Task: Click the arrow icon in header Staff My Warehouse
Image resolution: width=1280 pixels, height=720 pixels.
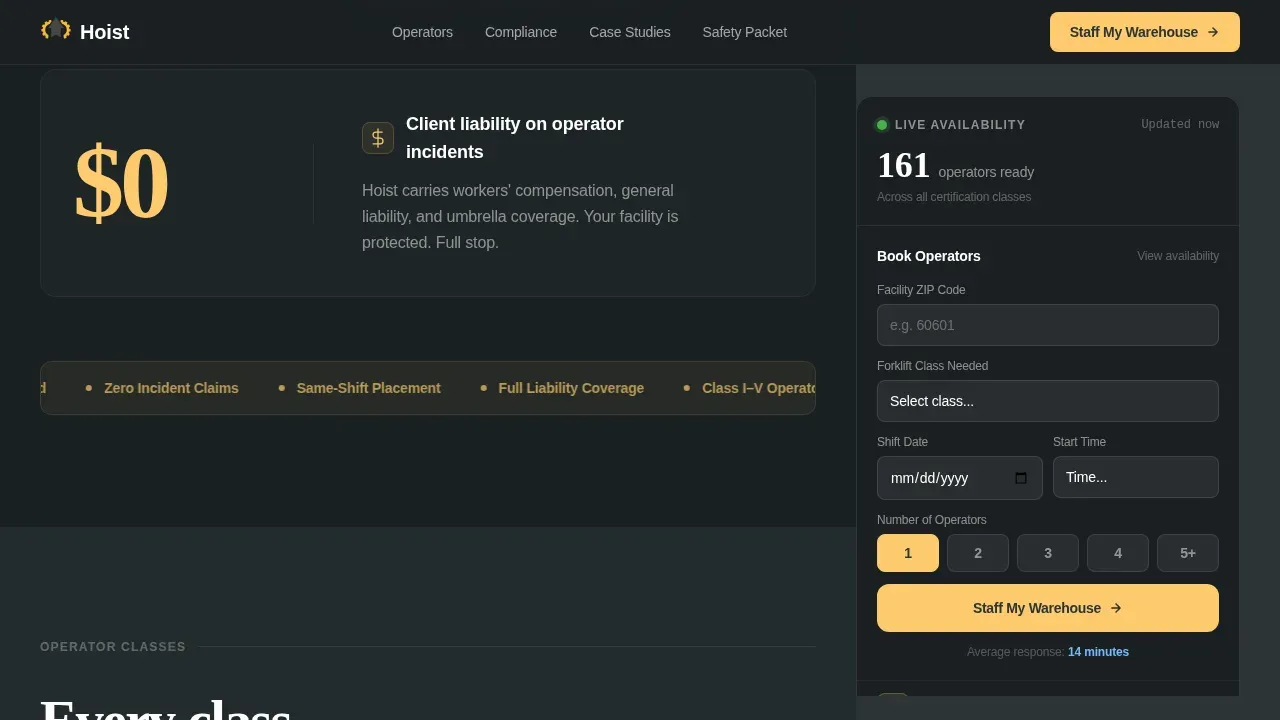Action: tap(1213, 32)
